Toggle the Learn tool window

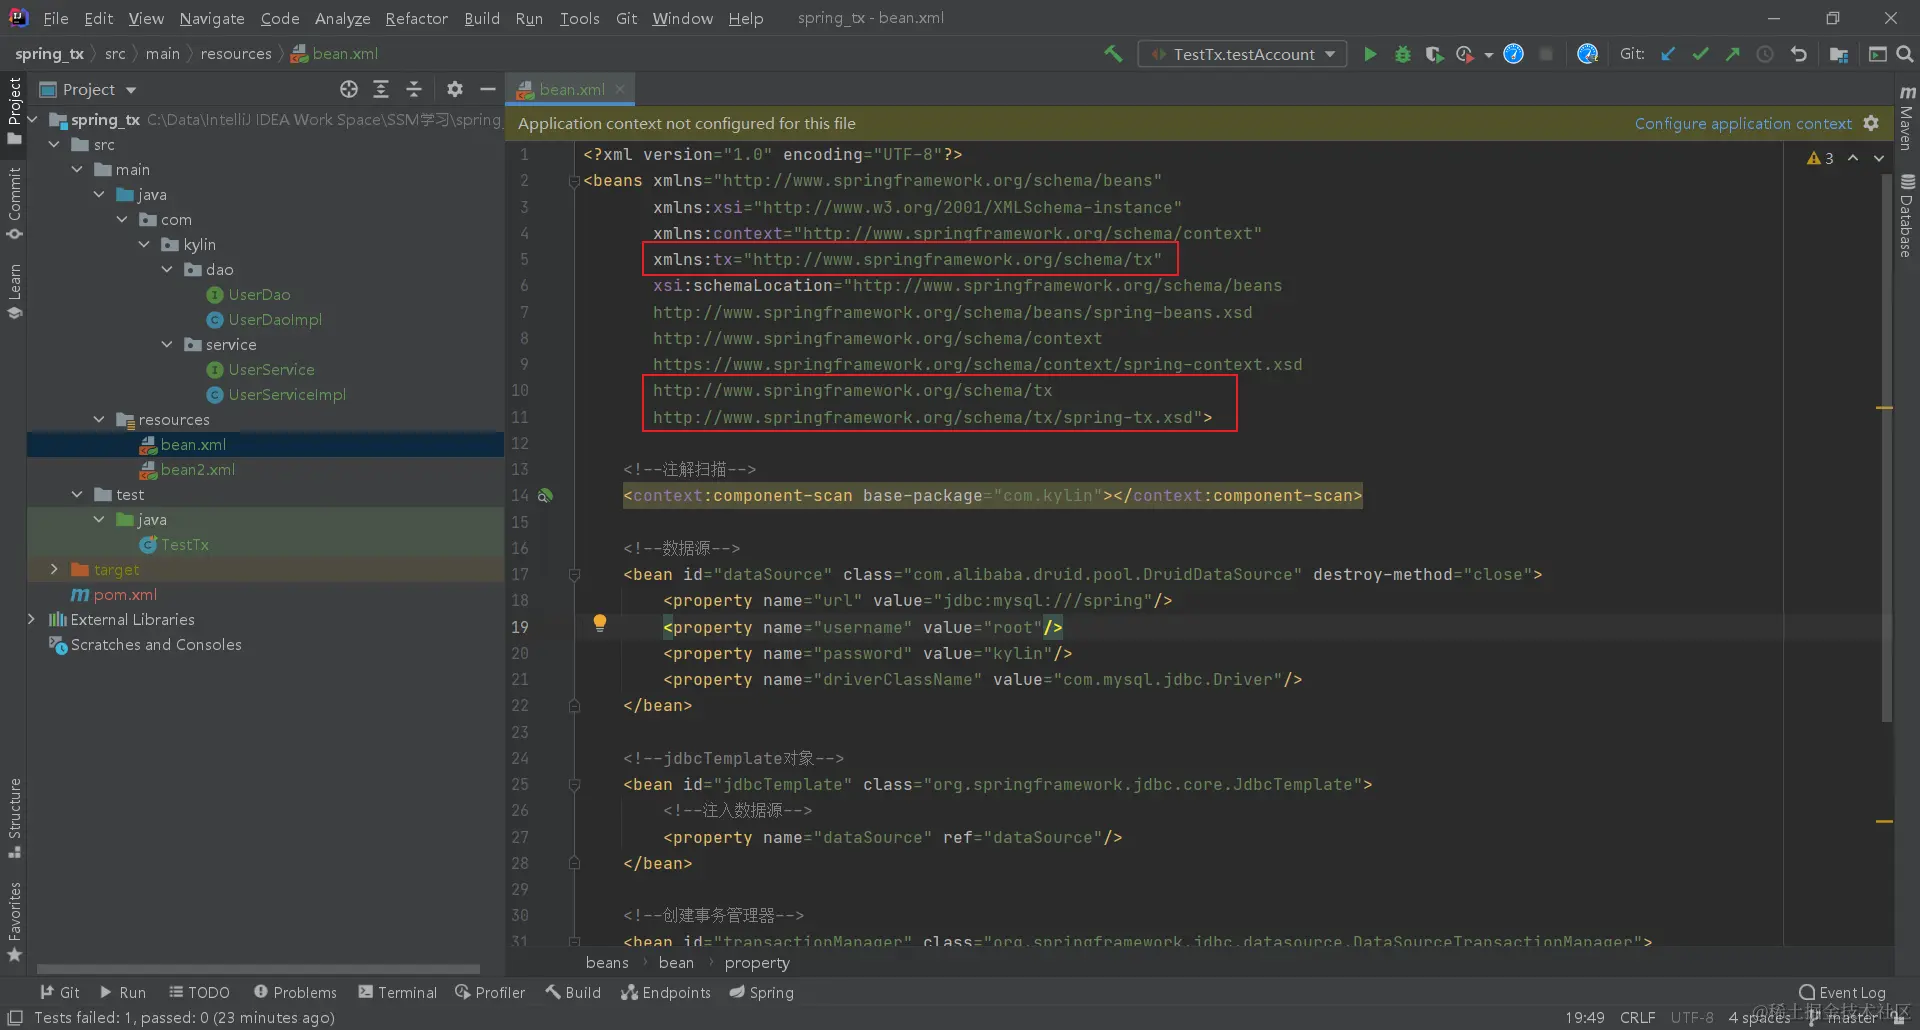coord(14,291)
